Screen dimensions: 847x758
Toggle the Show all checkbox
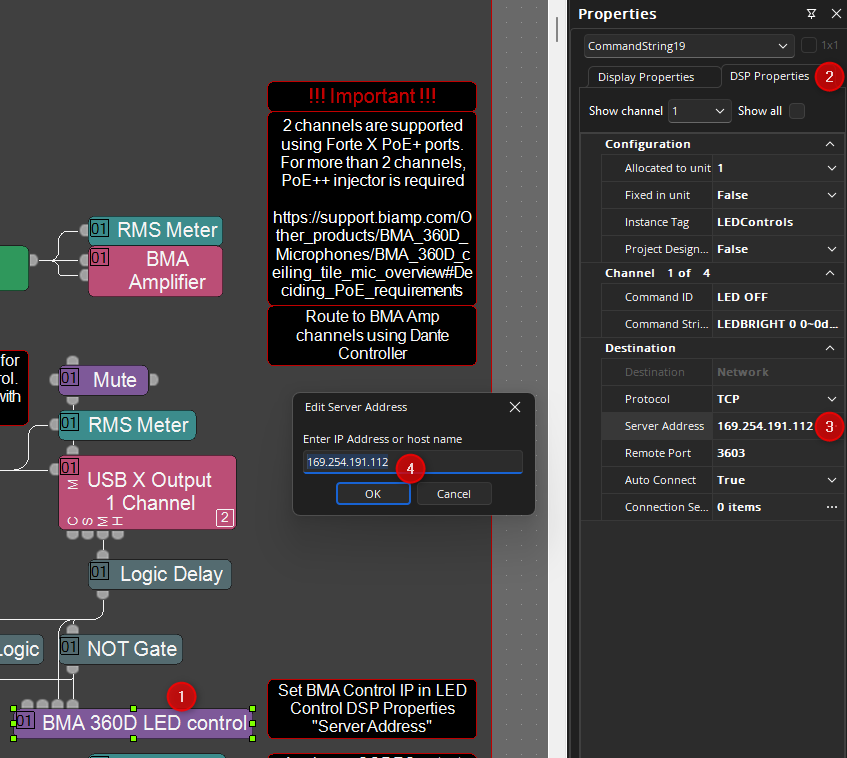[x=796, y=111]
